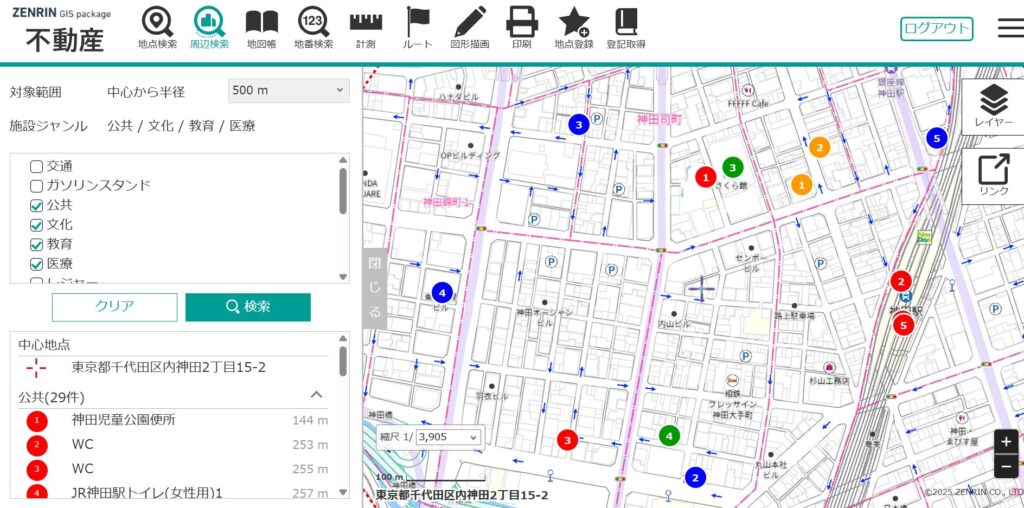Open the 地点検索 location search tool
This screenshot has height=508, width=1024.
tap(156, 27)
